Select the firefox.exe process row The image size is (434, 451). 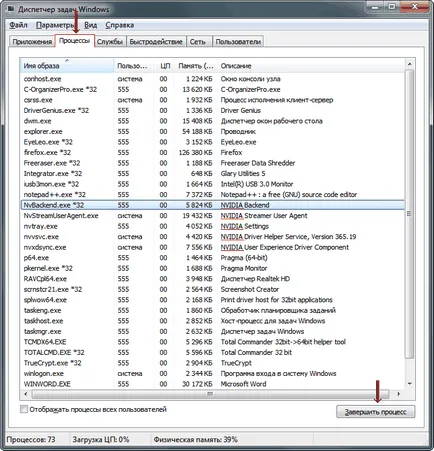[x=212, y=152]
